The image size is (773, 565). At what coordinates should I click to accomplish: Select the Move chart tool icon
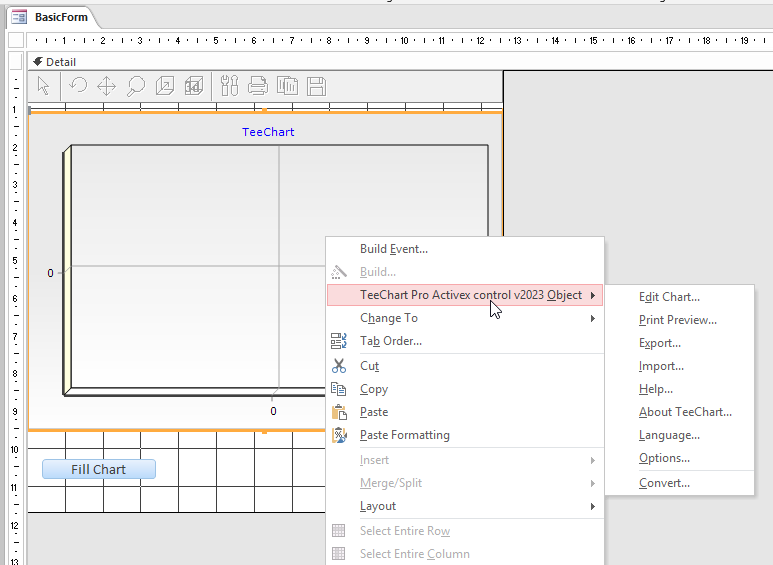106,86
